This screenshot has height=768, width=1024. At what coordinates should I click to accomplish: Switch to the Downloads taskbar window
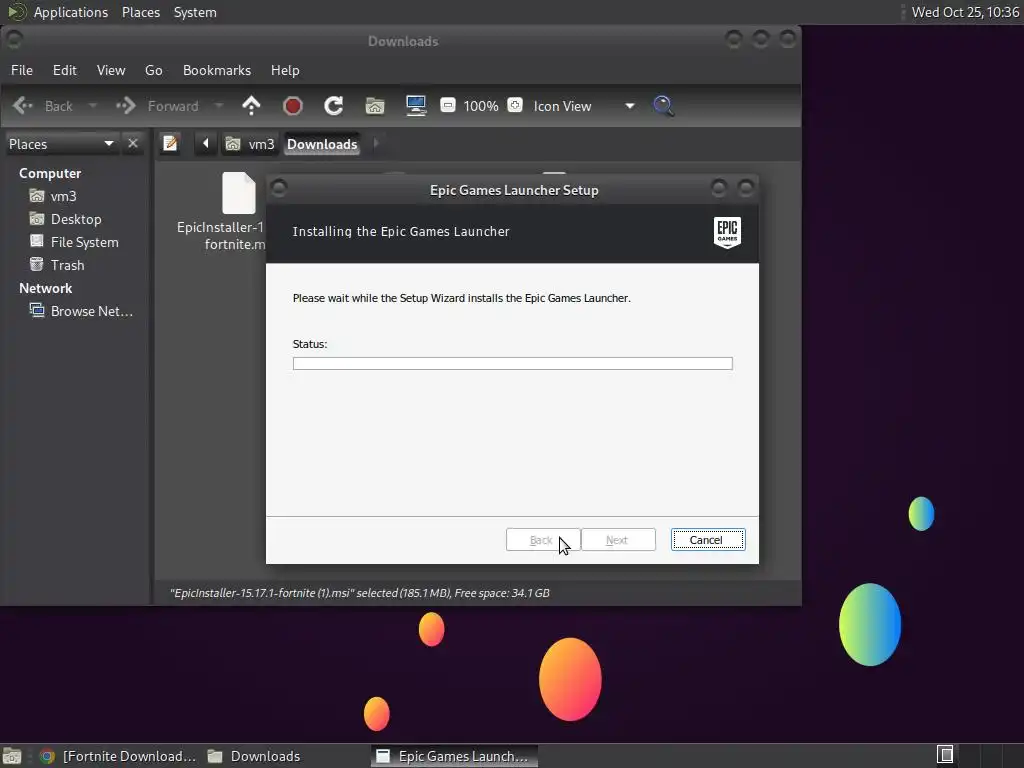click(255, 756)
